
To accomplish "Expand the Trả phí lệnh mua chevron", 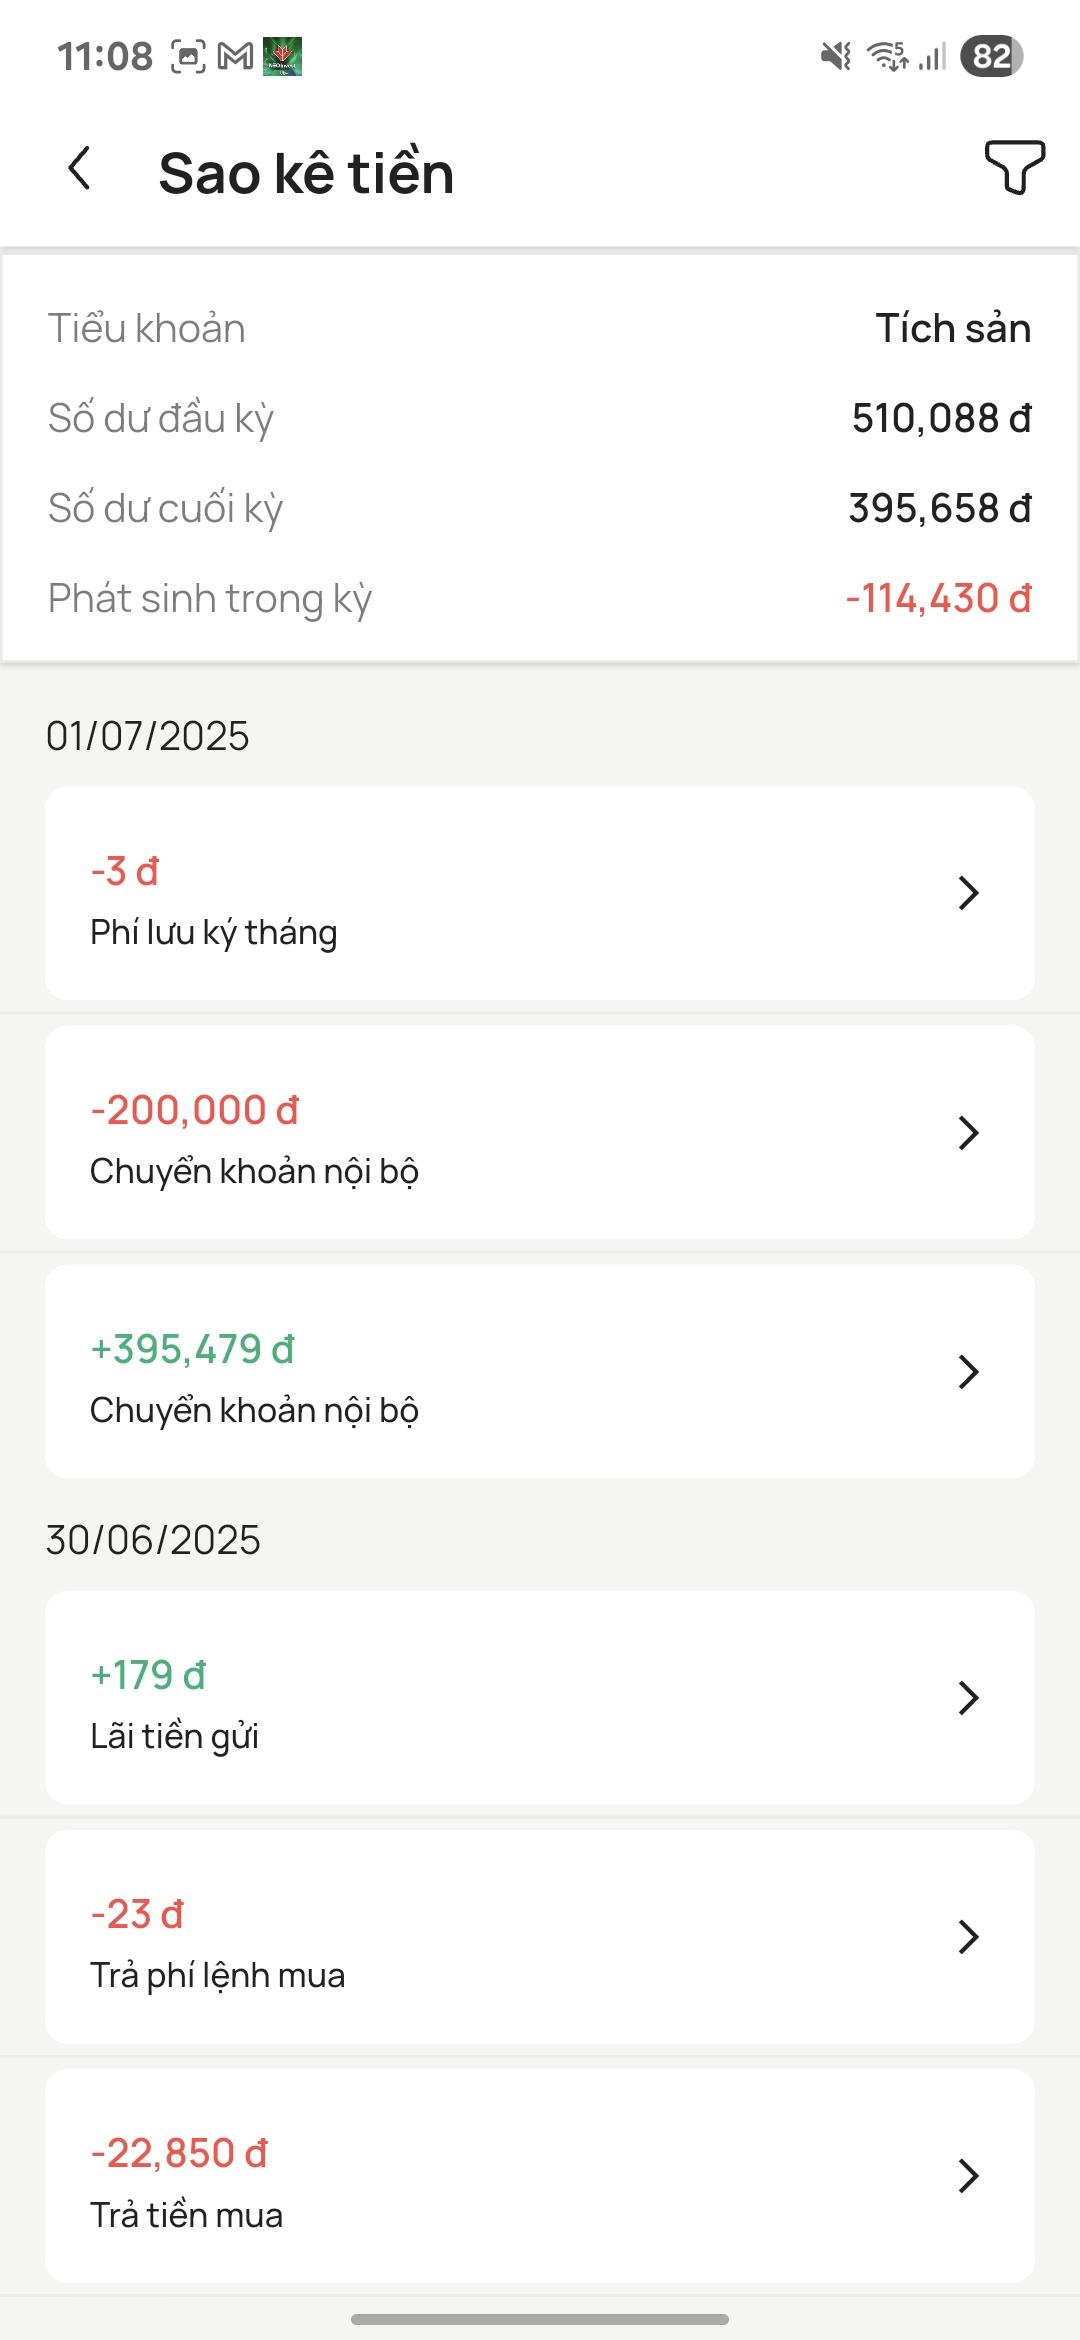I will (x=967, y=1937).
